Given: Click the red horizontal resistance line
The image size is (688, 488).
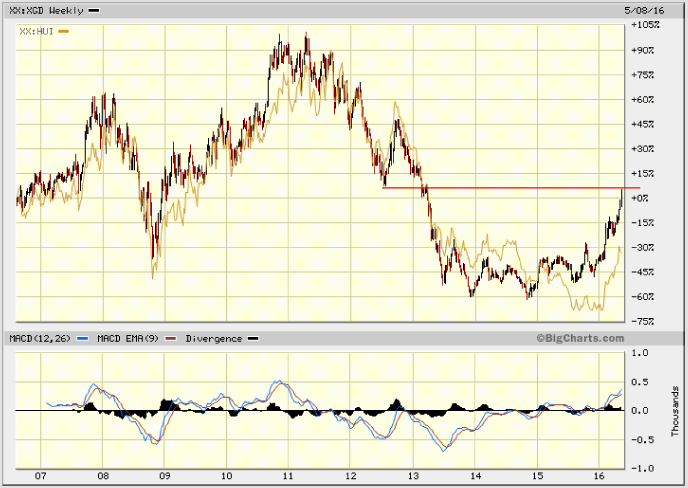Looking at the screenshot, I should coord(500,187).
